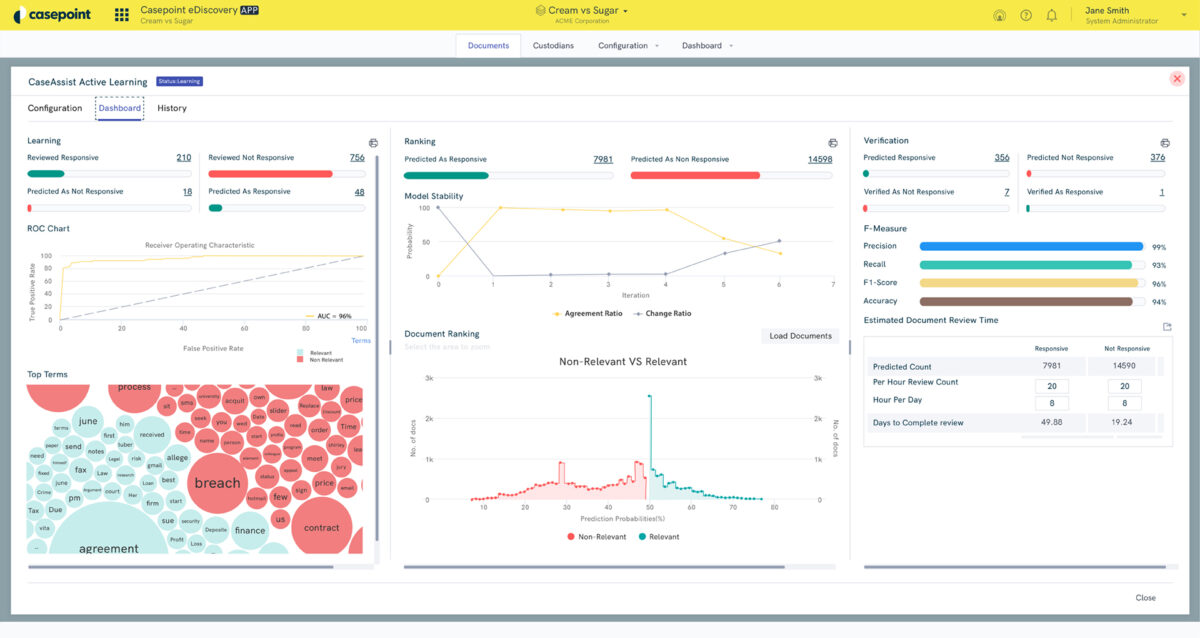This screenshot has width=1200, height=638.
Task: Open the Configuration dropdown in the navigation bar
Action: pos(627,45)
